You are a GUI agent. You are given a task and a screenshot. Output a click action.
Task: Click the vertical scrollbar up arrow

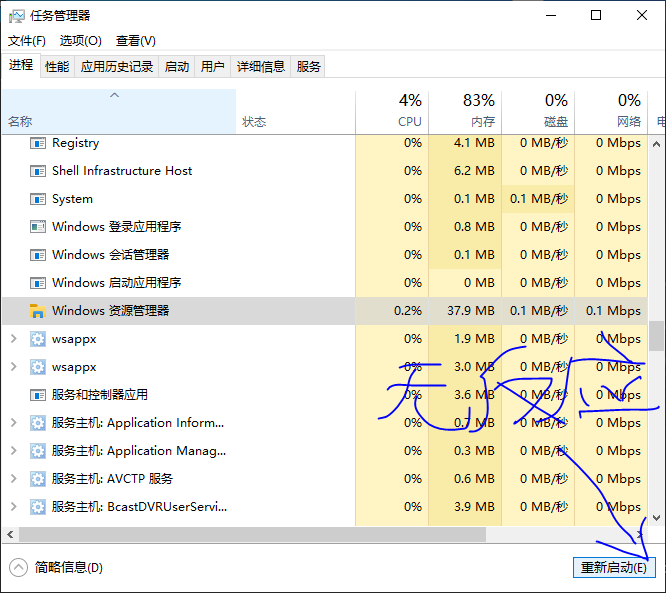[656, 144]
